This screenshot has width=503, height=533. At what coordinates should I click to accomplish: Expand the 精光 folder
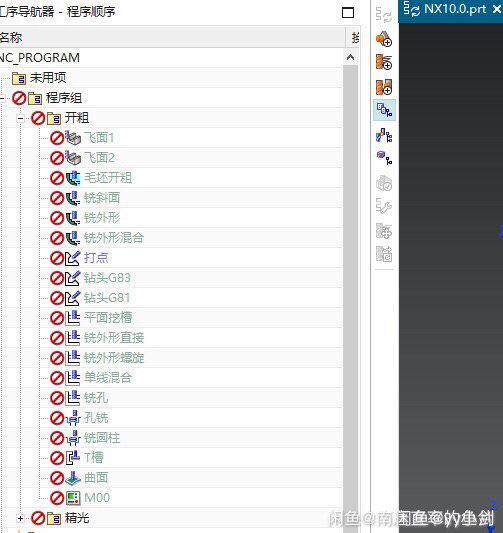(x=20, y=518)
